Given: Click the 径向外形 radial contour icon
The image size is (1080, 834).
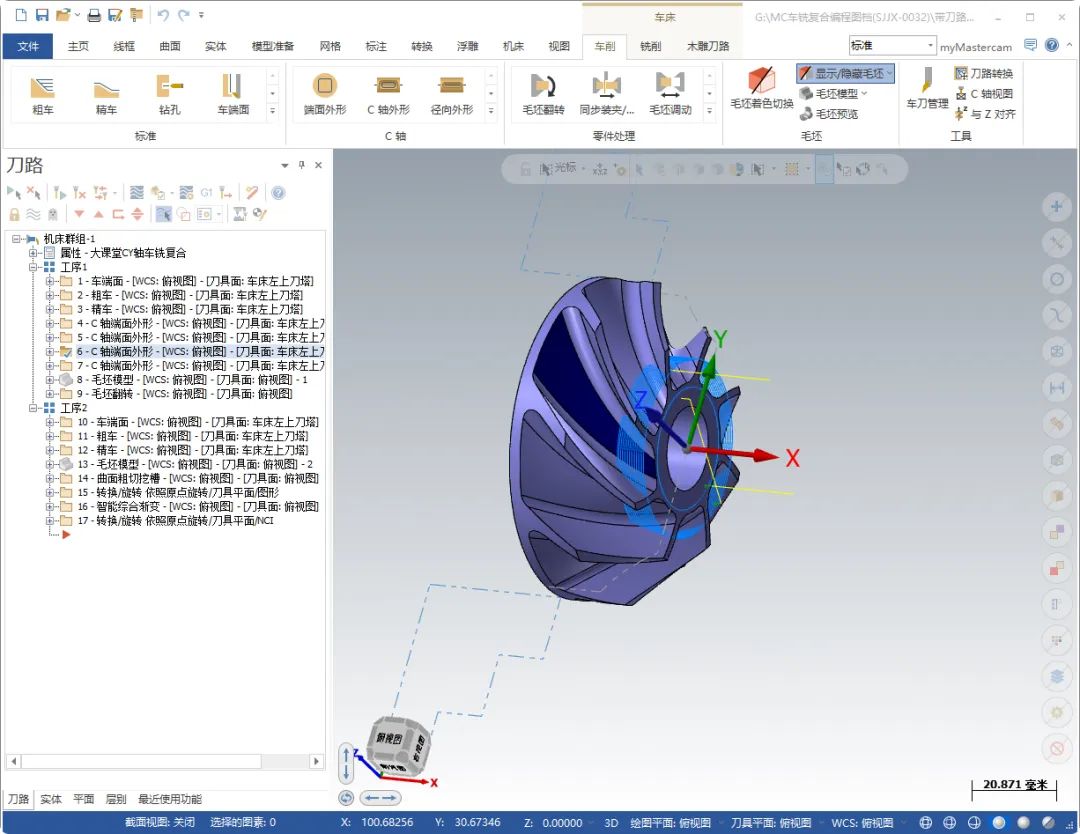Looking at the screenshot, I should pos(451,93).
